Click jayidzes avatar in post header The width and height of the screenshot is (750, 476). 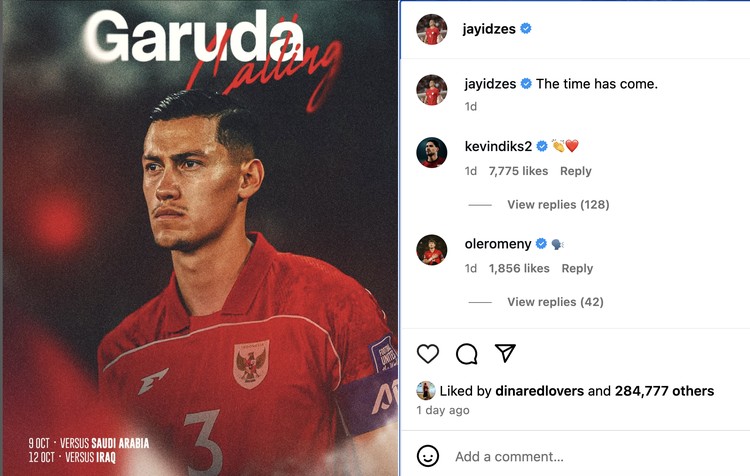431,29
